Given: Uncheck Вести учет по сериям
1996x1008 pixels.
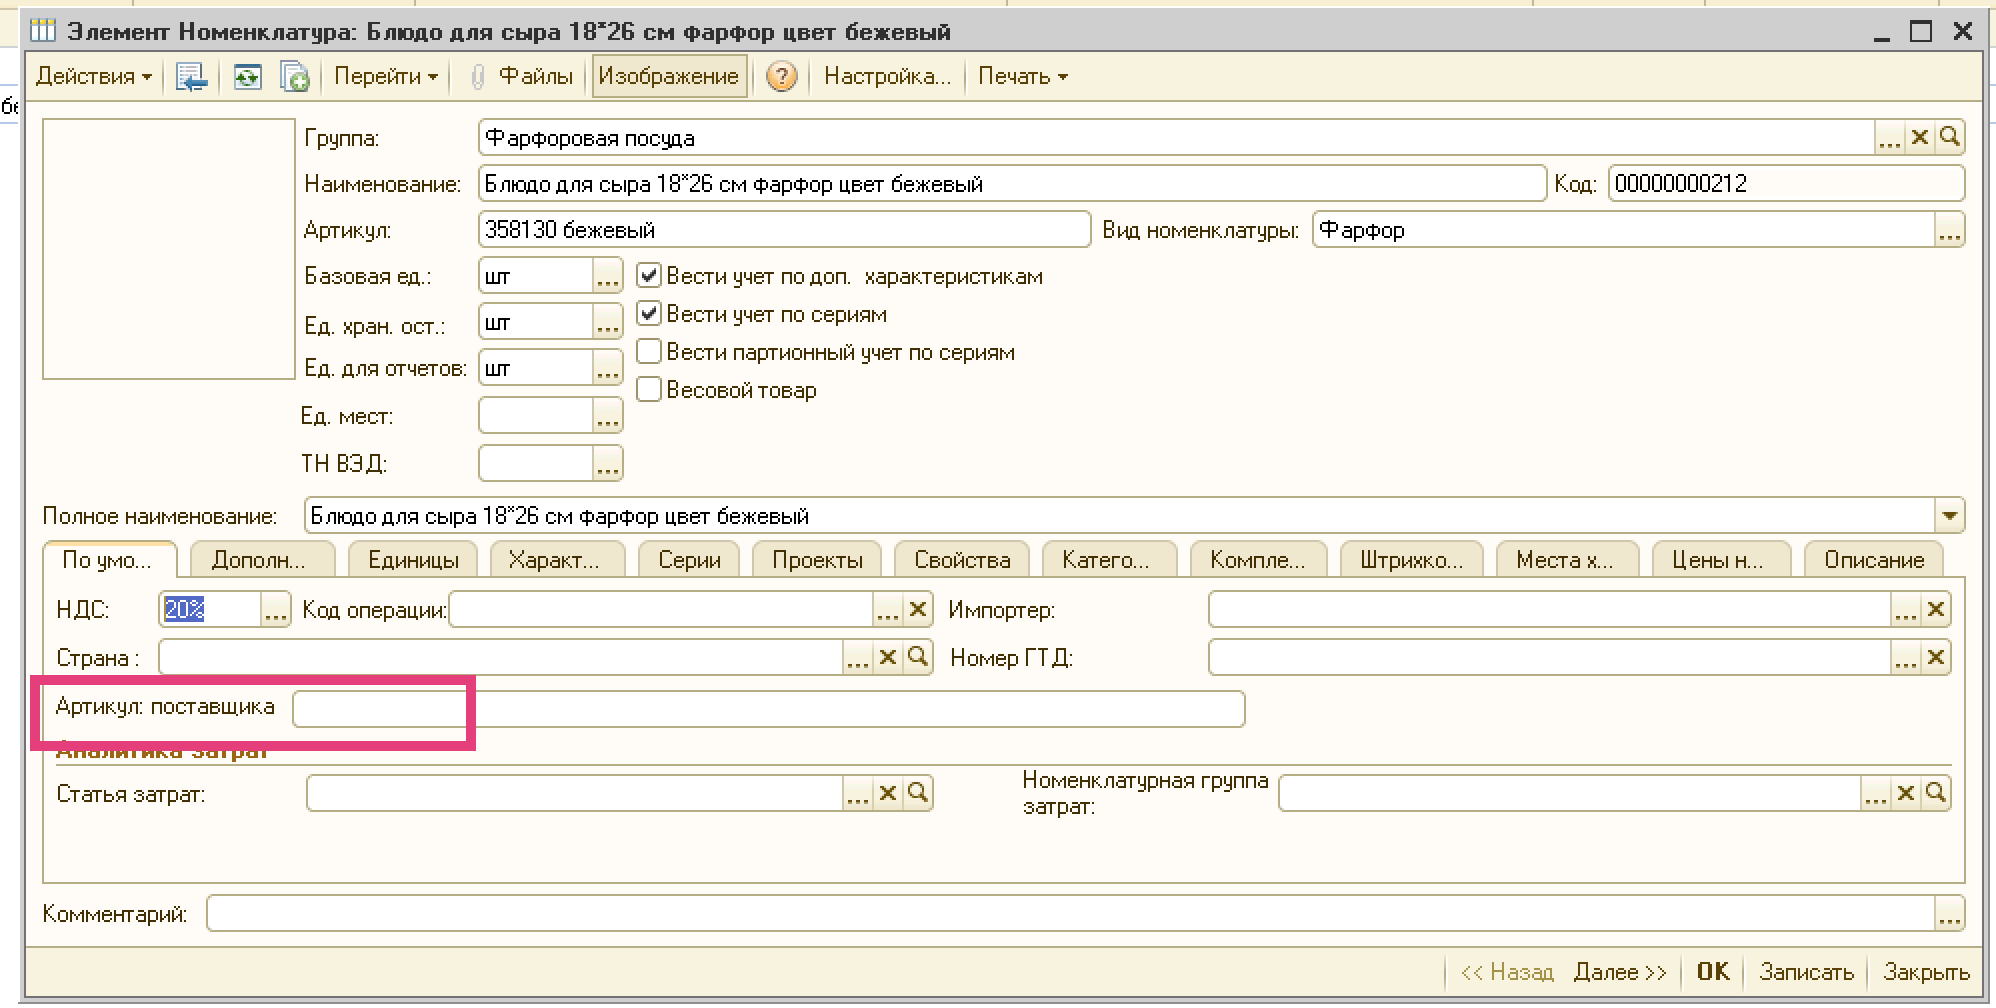Looking at the screenshot, I should (x=649, y=314).
